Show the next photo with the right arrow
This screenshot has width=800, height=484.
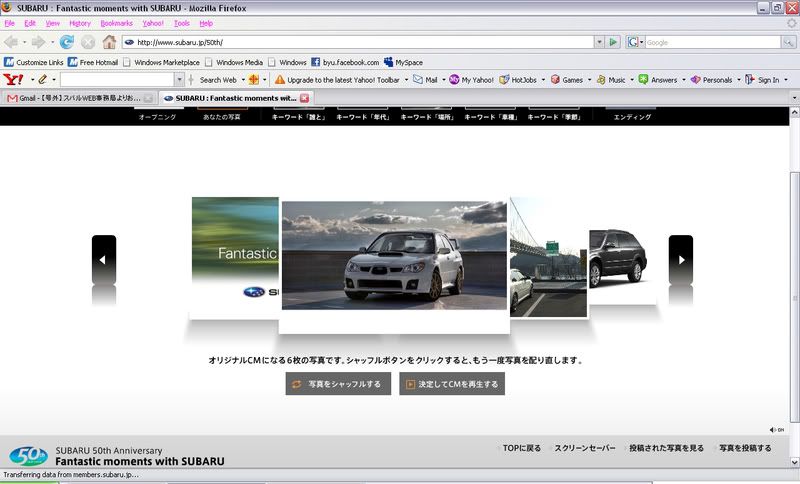click(681, 260)
